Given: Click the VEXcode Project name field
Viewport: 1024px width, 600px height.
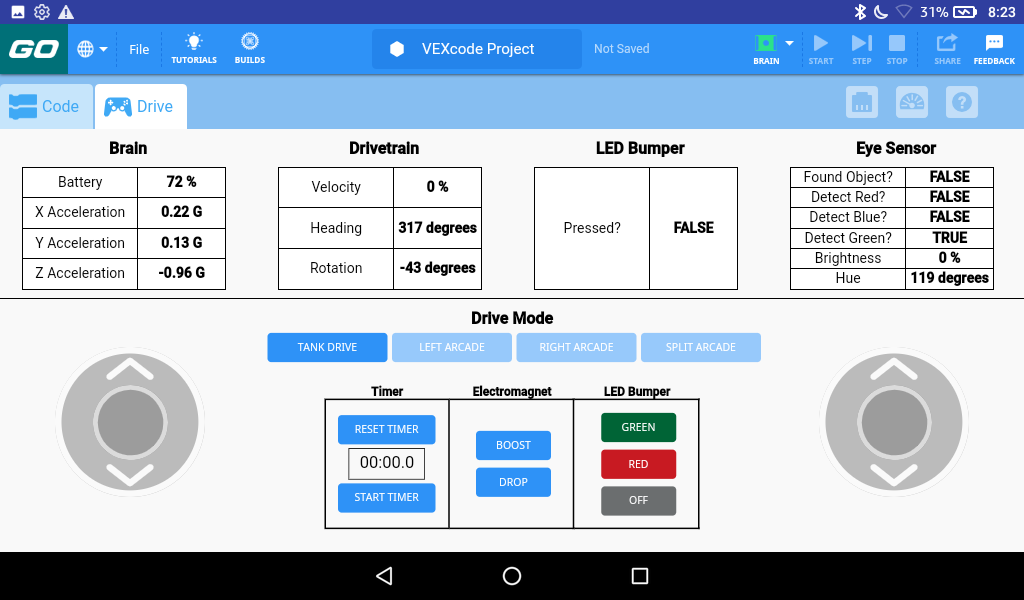Looking at the screenshot, I should tap(476, 48).
